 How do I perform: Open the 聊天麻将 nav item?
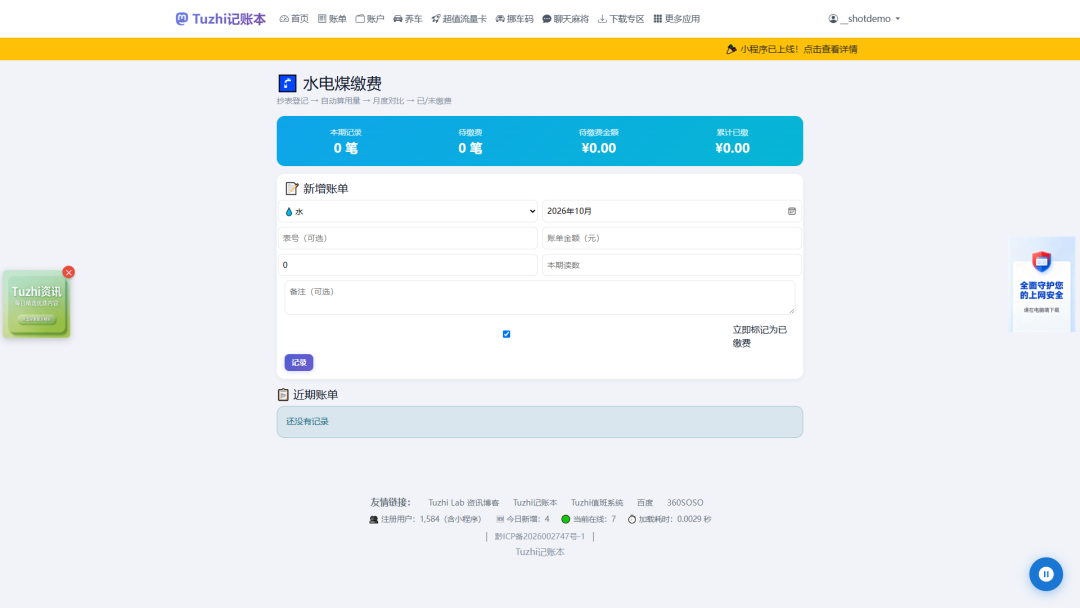(x=565, y=19)
